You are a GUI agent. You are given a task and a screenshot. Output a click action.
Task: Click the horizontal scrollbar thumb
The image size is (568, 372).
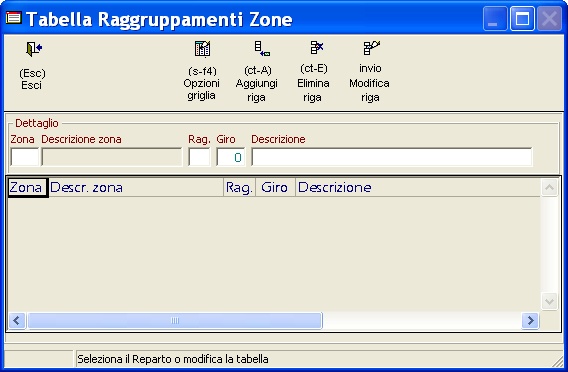pos(175,321)
